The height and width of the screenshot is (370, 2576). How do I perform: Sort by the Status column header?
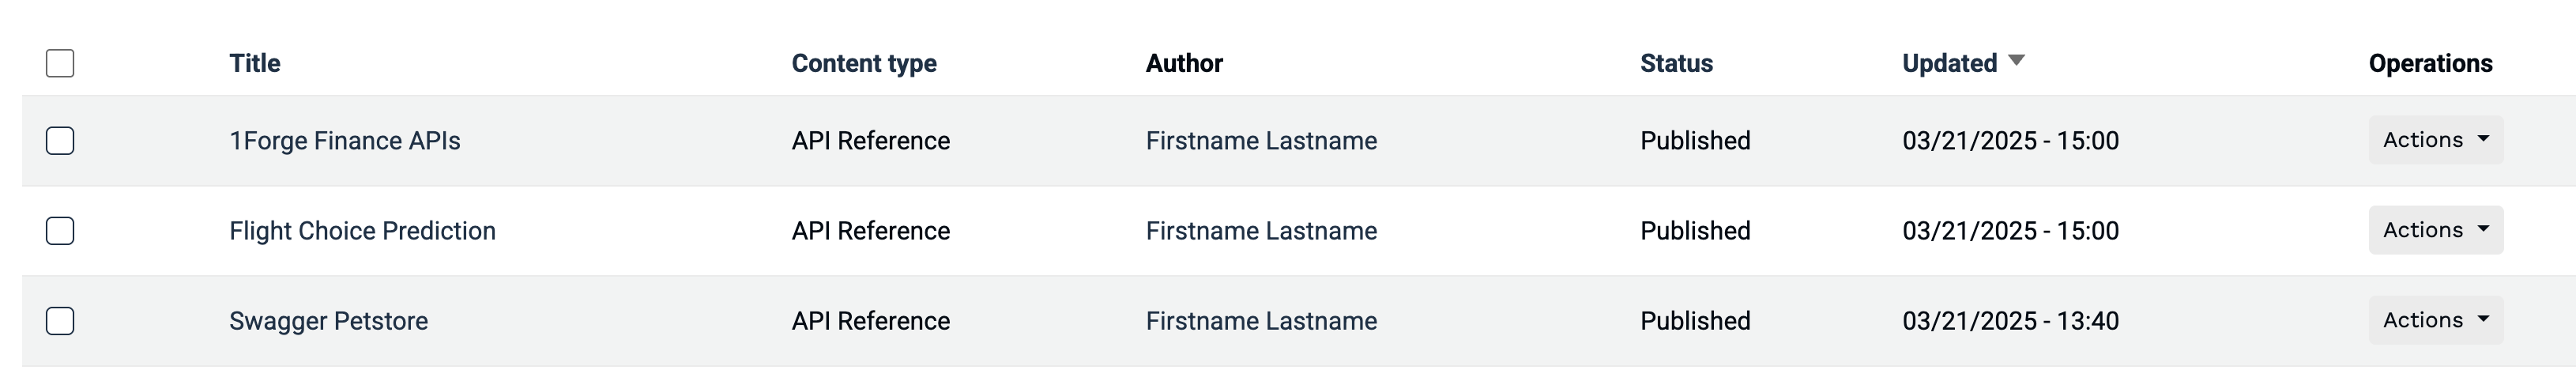coord(1676,63)
